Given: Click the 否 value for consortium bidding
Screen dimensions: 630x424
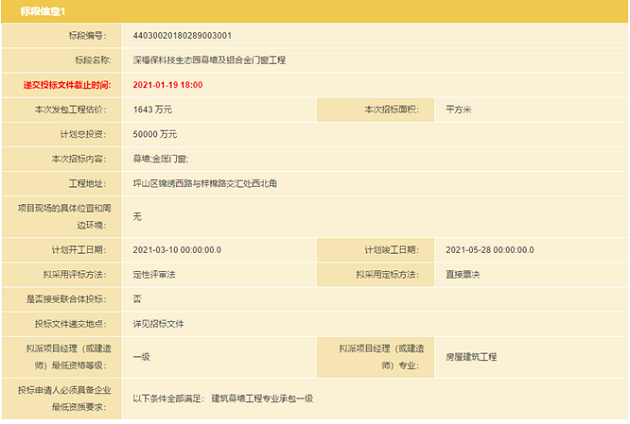Looking at the screenshot, I should click(136, 299).
